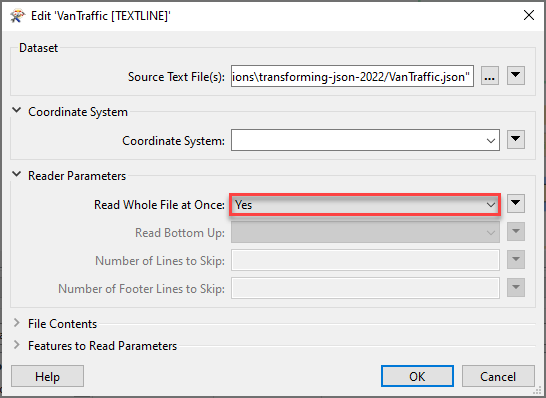Open Read Whole File at Once arrow menu
This screenshot has height=398, width=546.
pos(516,203)
